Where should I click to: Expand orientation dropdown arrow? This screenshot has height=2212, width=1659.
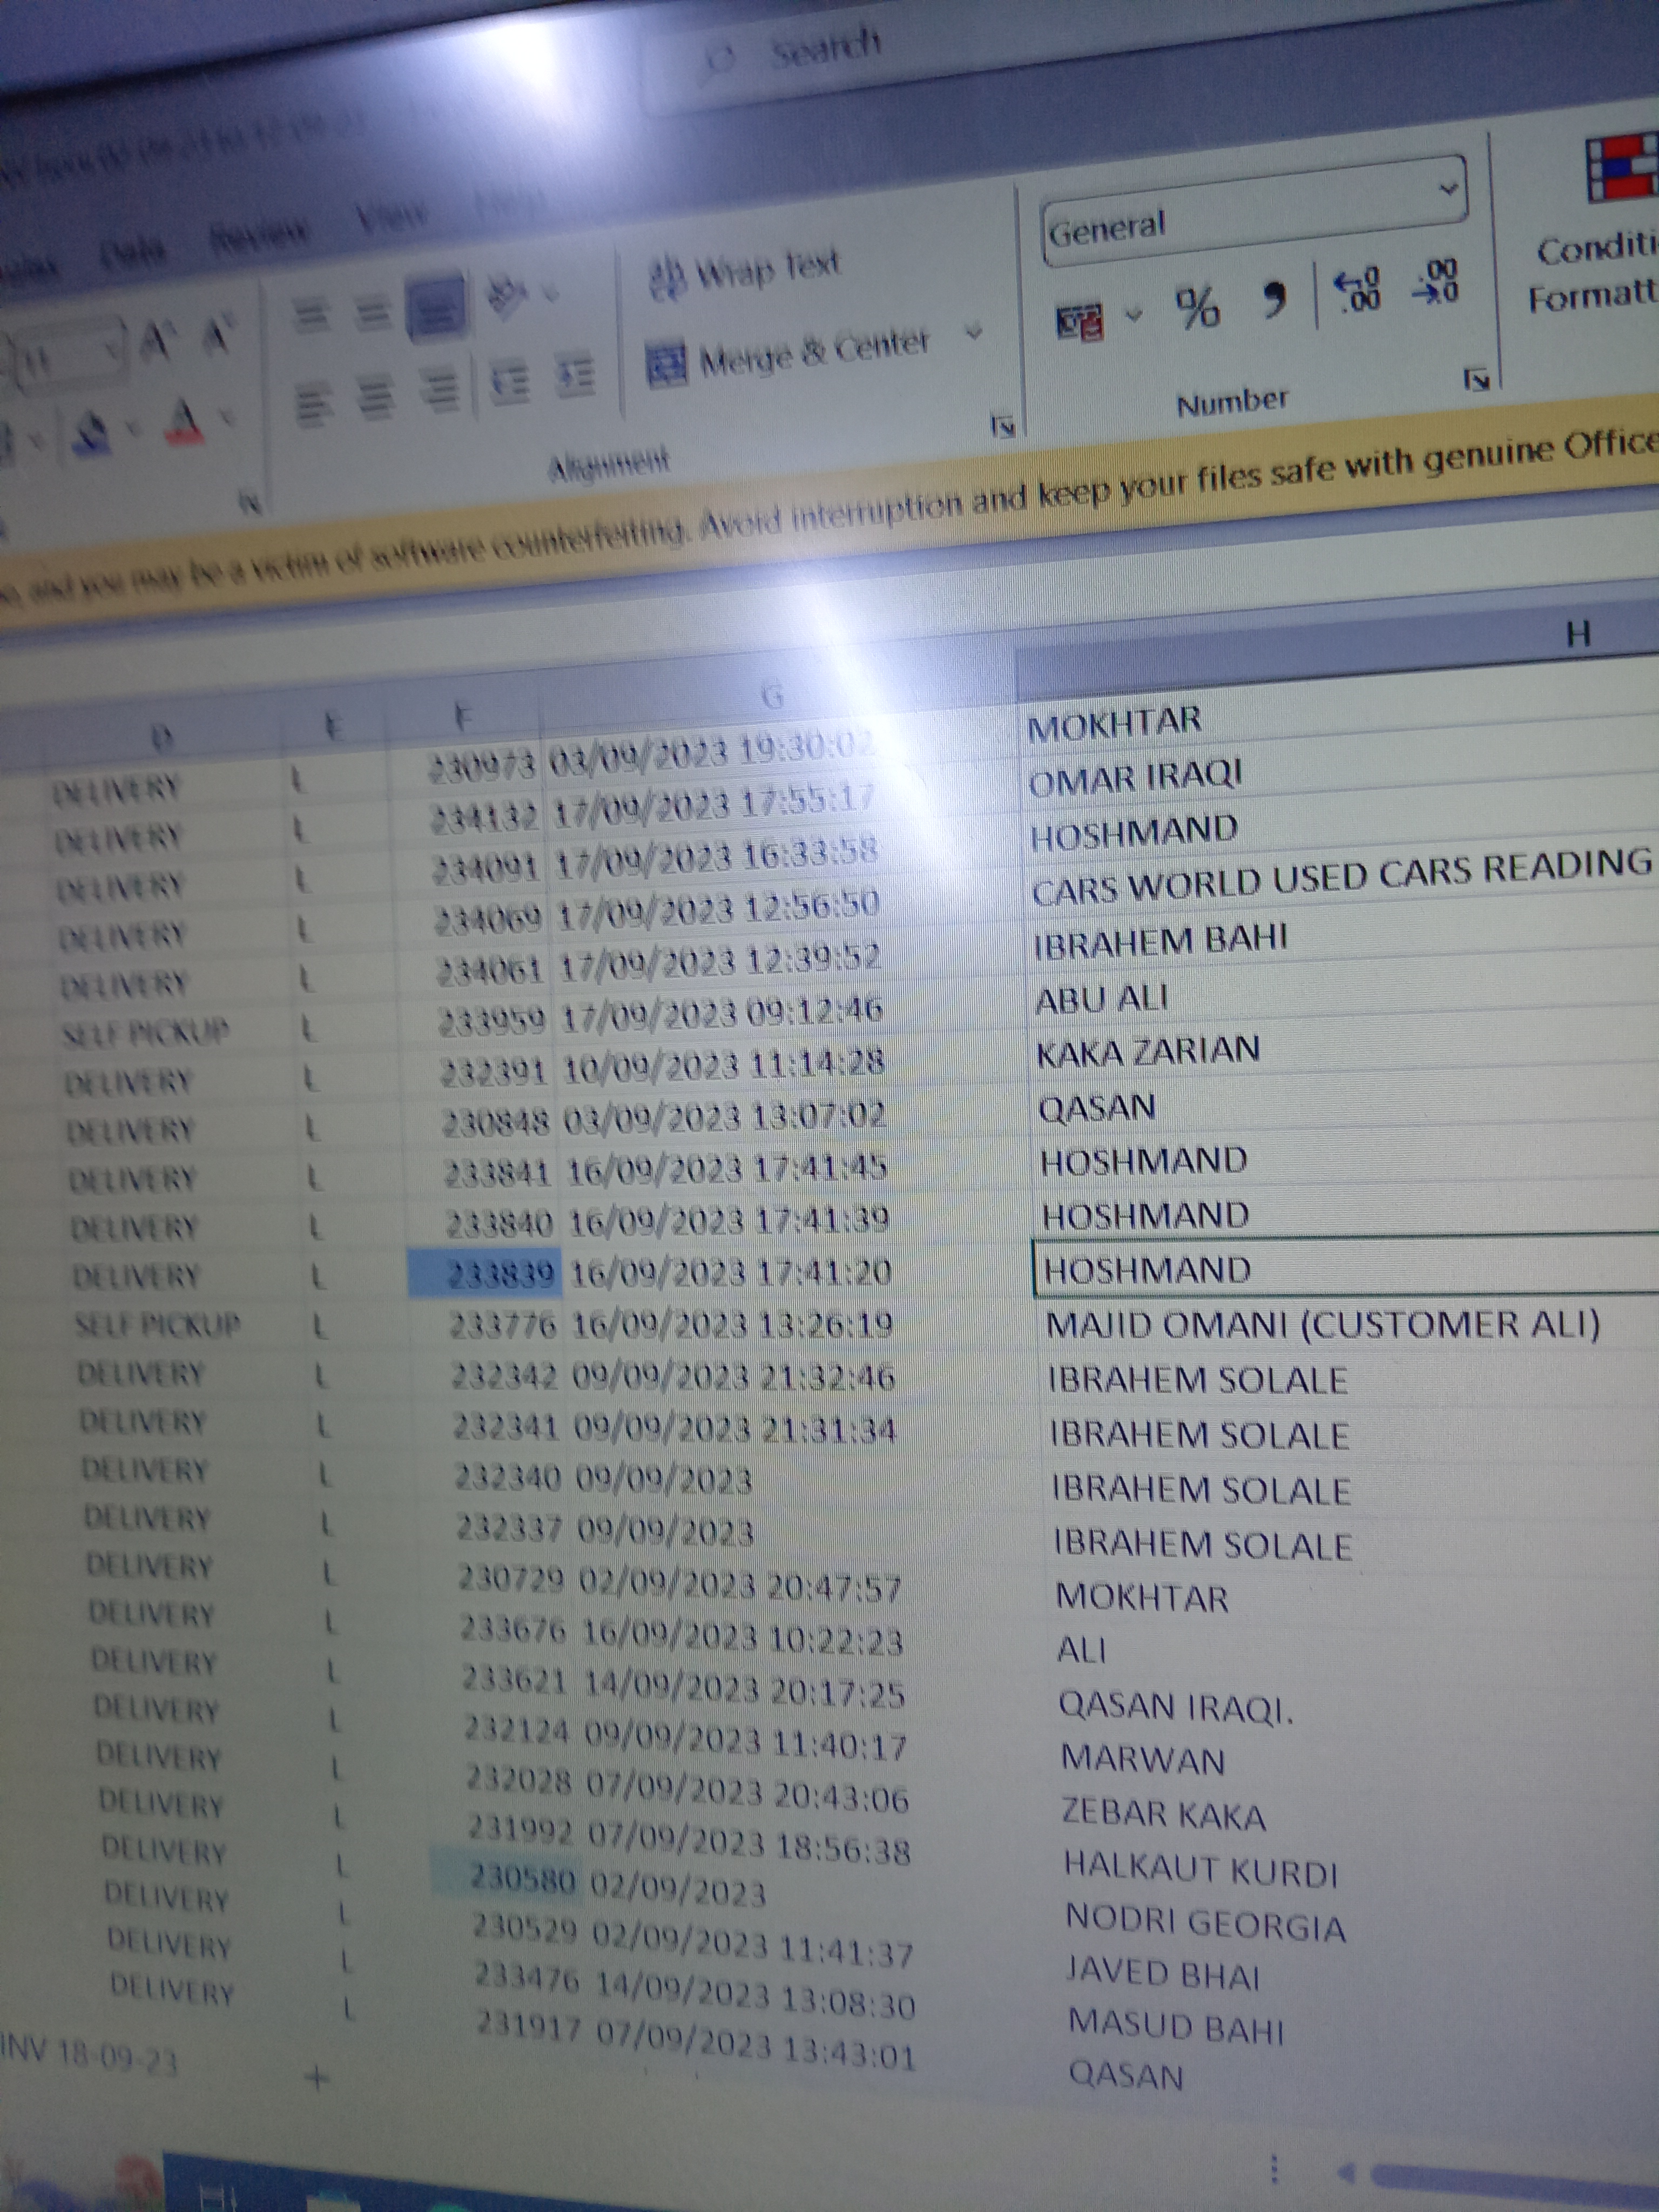pyautogui.click(x=549, y=294)
